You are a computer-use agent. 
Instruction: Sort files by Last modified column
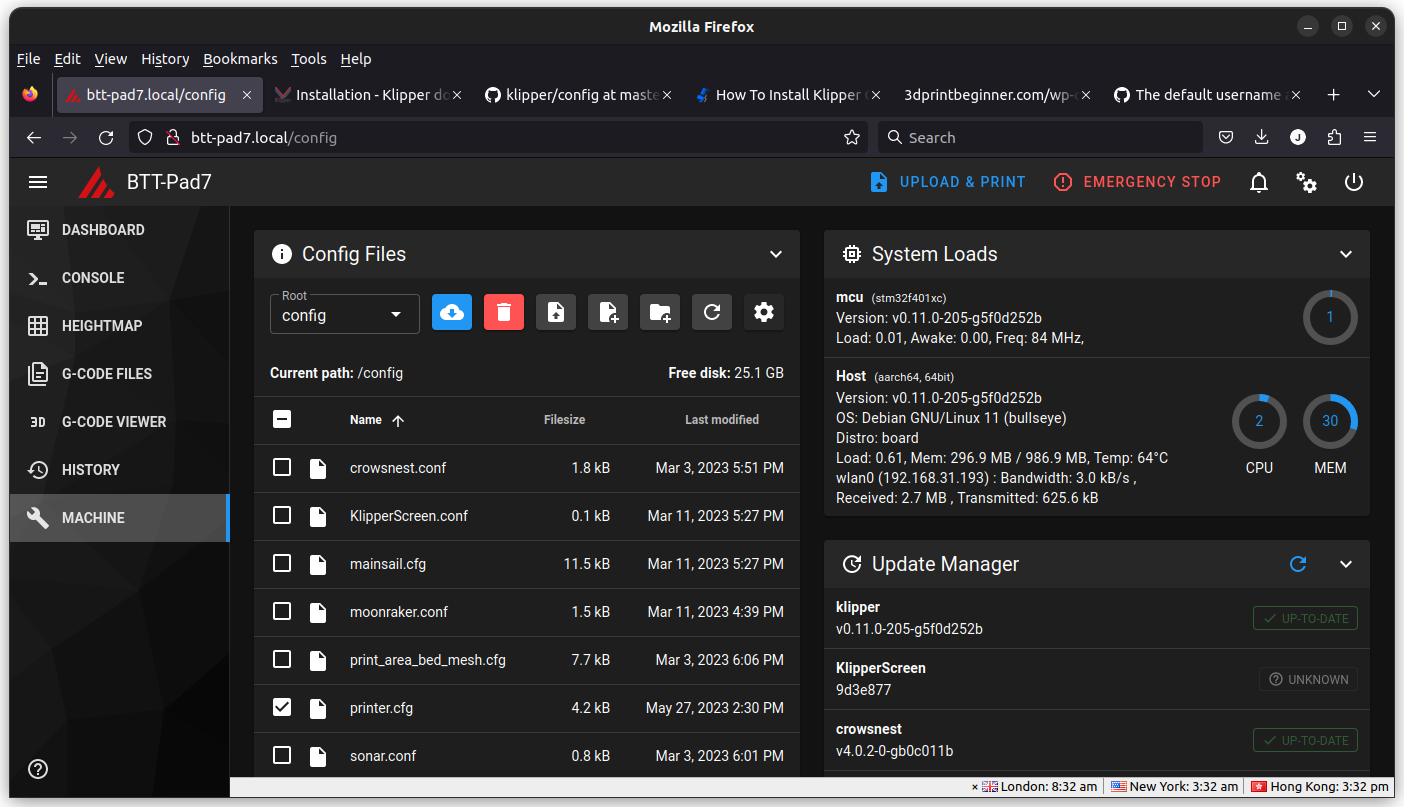pyautogui.click(x=722, y=420)
